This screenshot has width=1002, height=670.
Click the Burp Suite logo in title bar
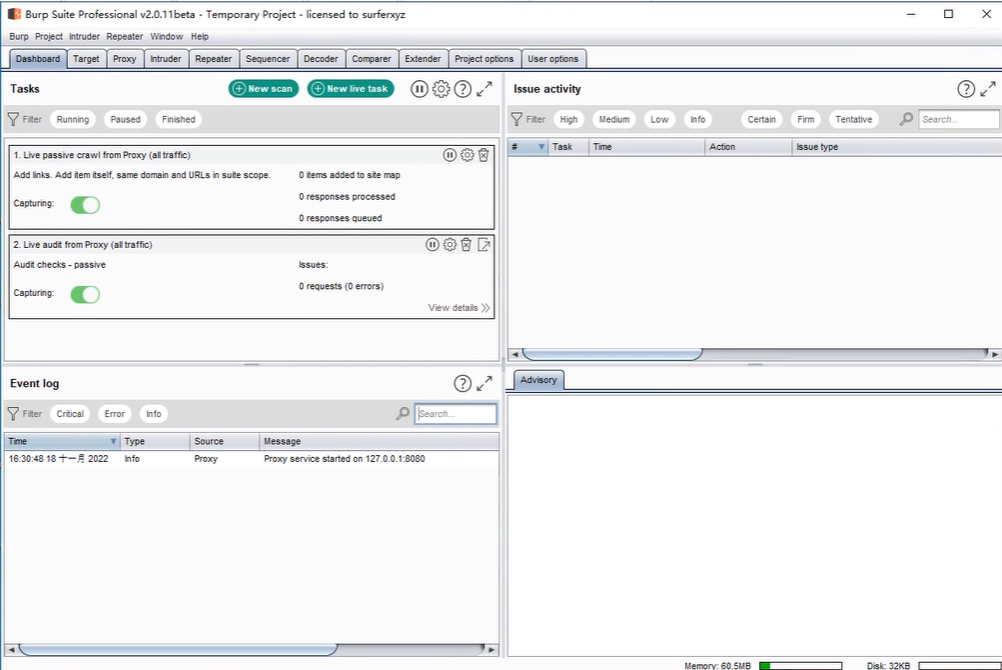click(x=14, y=13)
